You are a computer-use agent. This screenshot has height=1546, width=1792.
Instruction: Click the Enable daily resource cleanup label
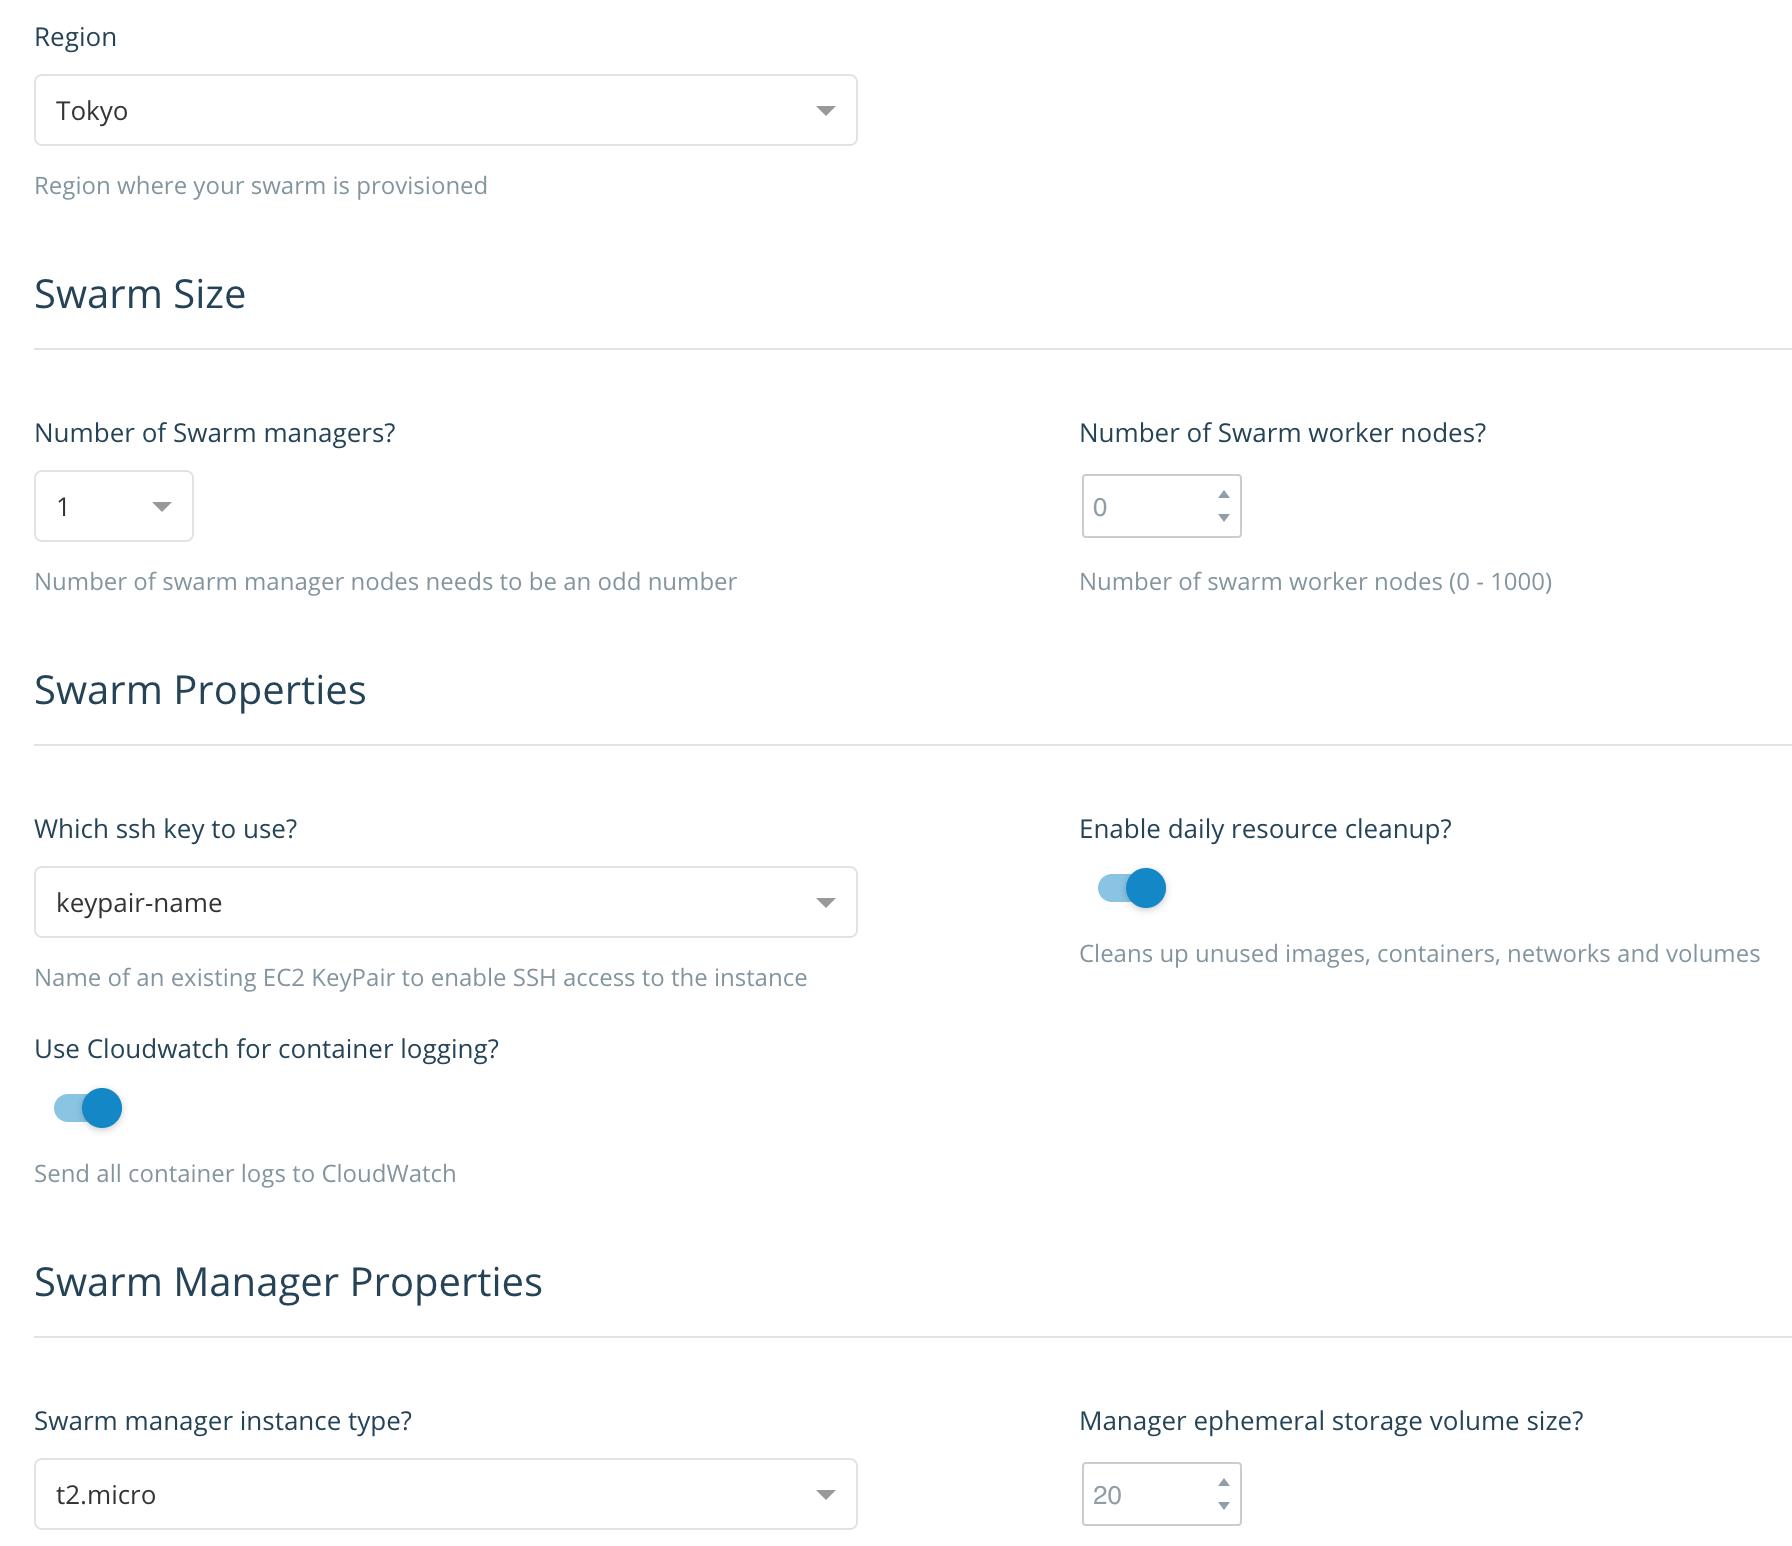1265,829
